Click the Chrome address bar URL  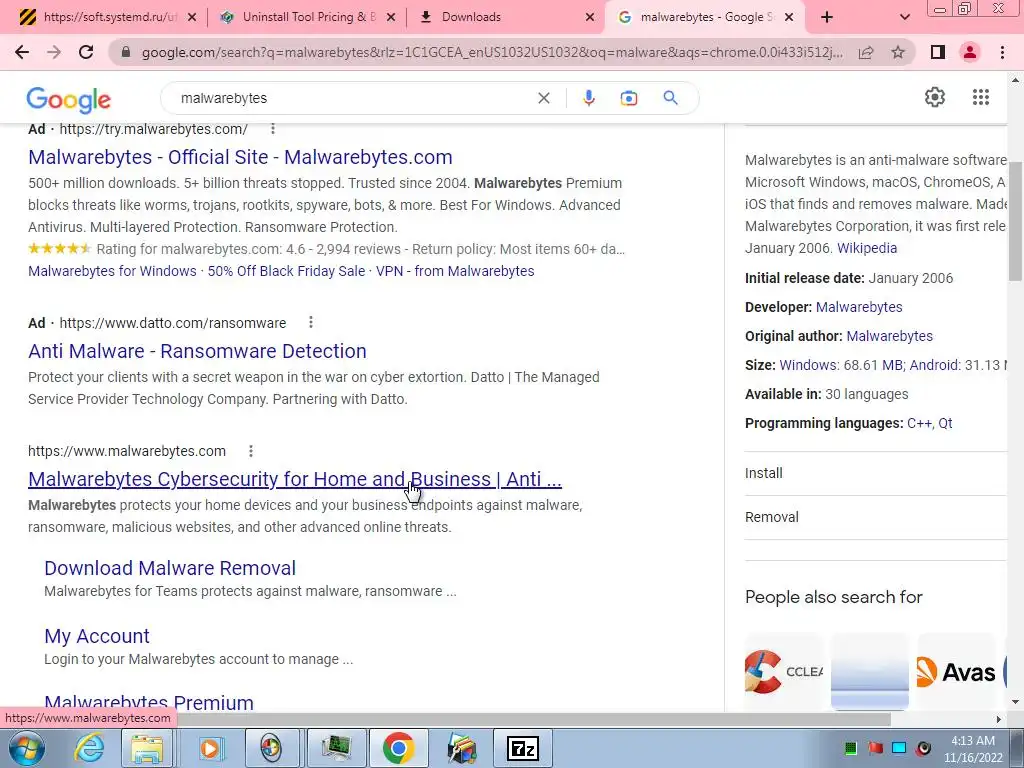click(492, 52)
